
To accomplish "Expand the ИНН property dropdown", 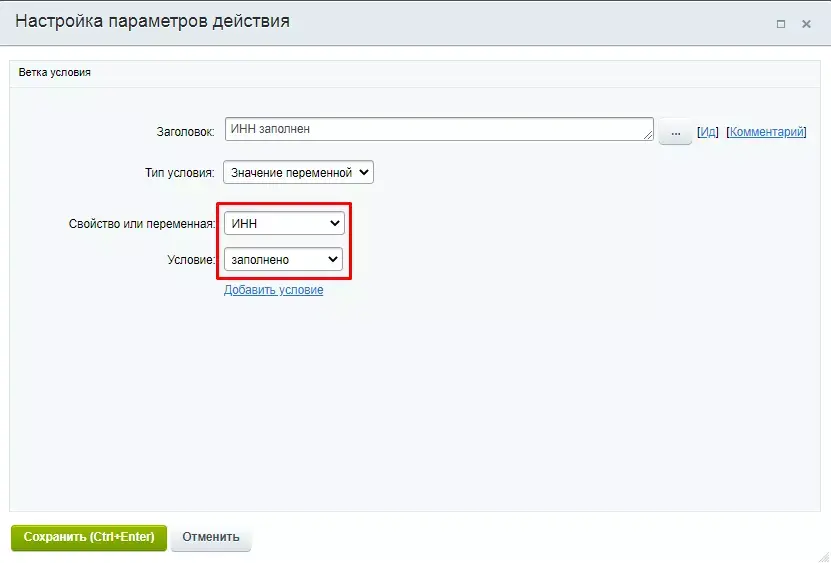I will (x=284, y=223).
